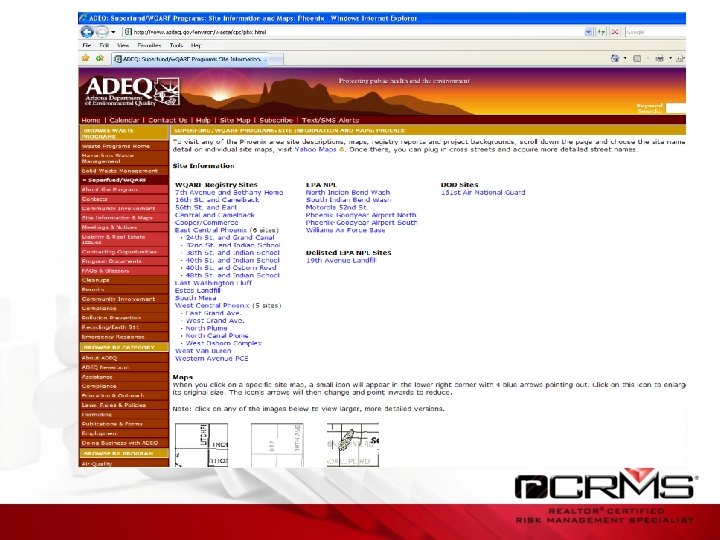Click the first site map thumbnail
The width and height of the screenshot is (720, 540).
[x=201, y=445]
